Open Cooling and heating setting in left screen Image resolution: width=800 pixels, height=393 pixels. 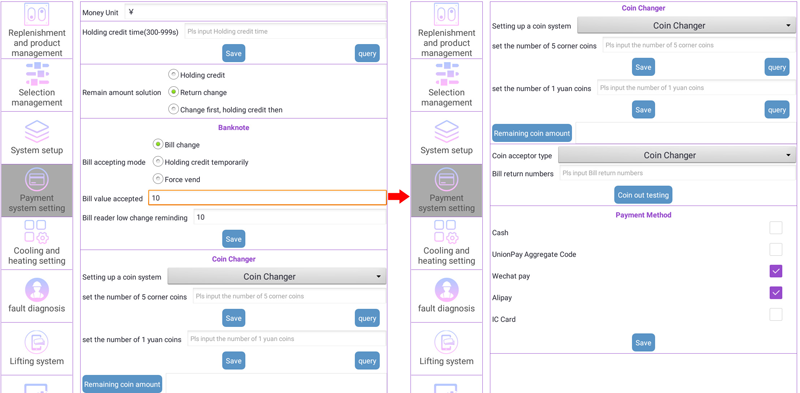37,243
